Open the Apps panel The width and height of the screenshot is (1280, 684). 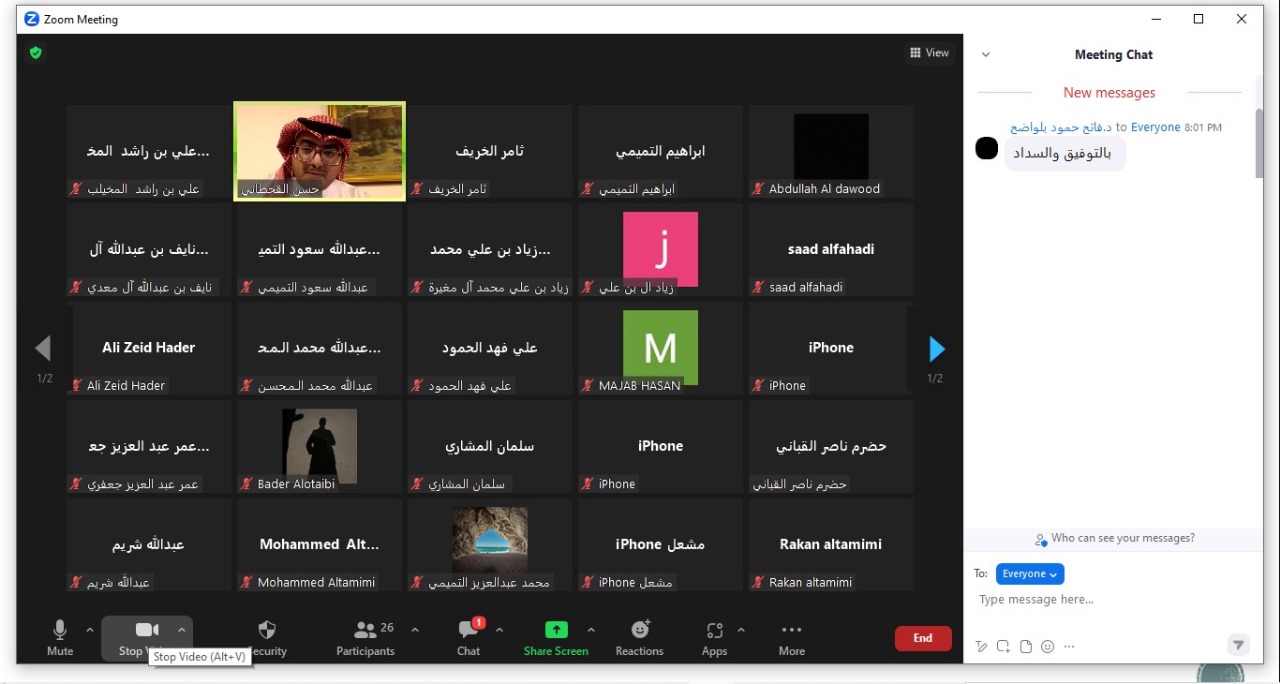click(x=714, y=636)
